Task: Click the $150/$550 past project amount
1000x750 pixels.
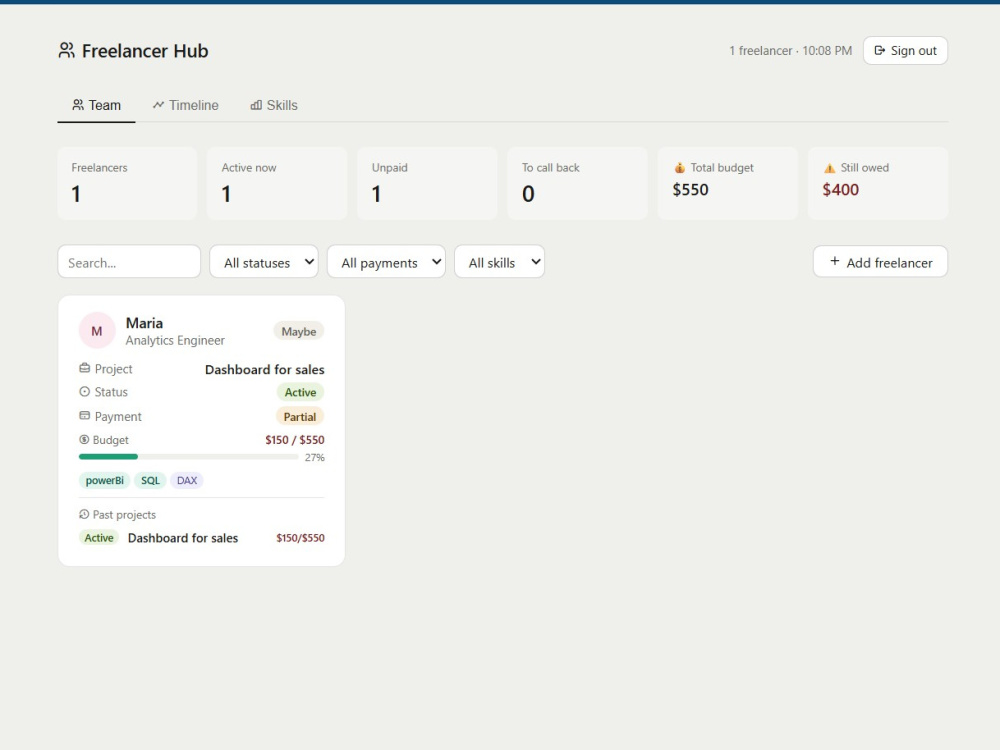Action: [300, 538]
